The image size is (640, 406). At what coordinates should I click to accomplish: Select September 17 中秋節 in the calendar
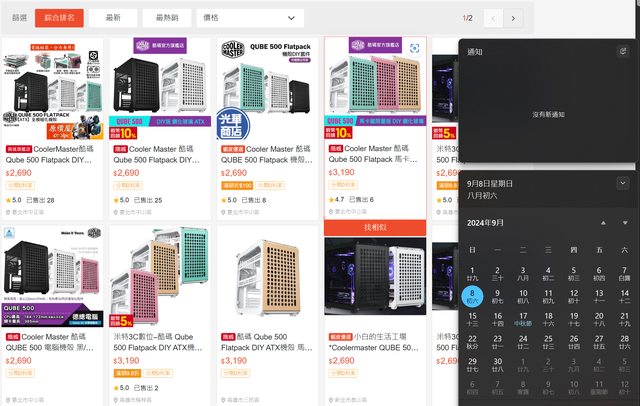[523, 319]
